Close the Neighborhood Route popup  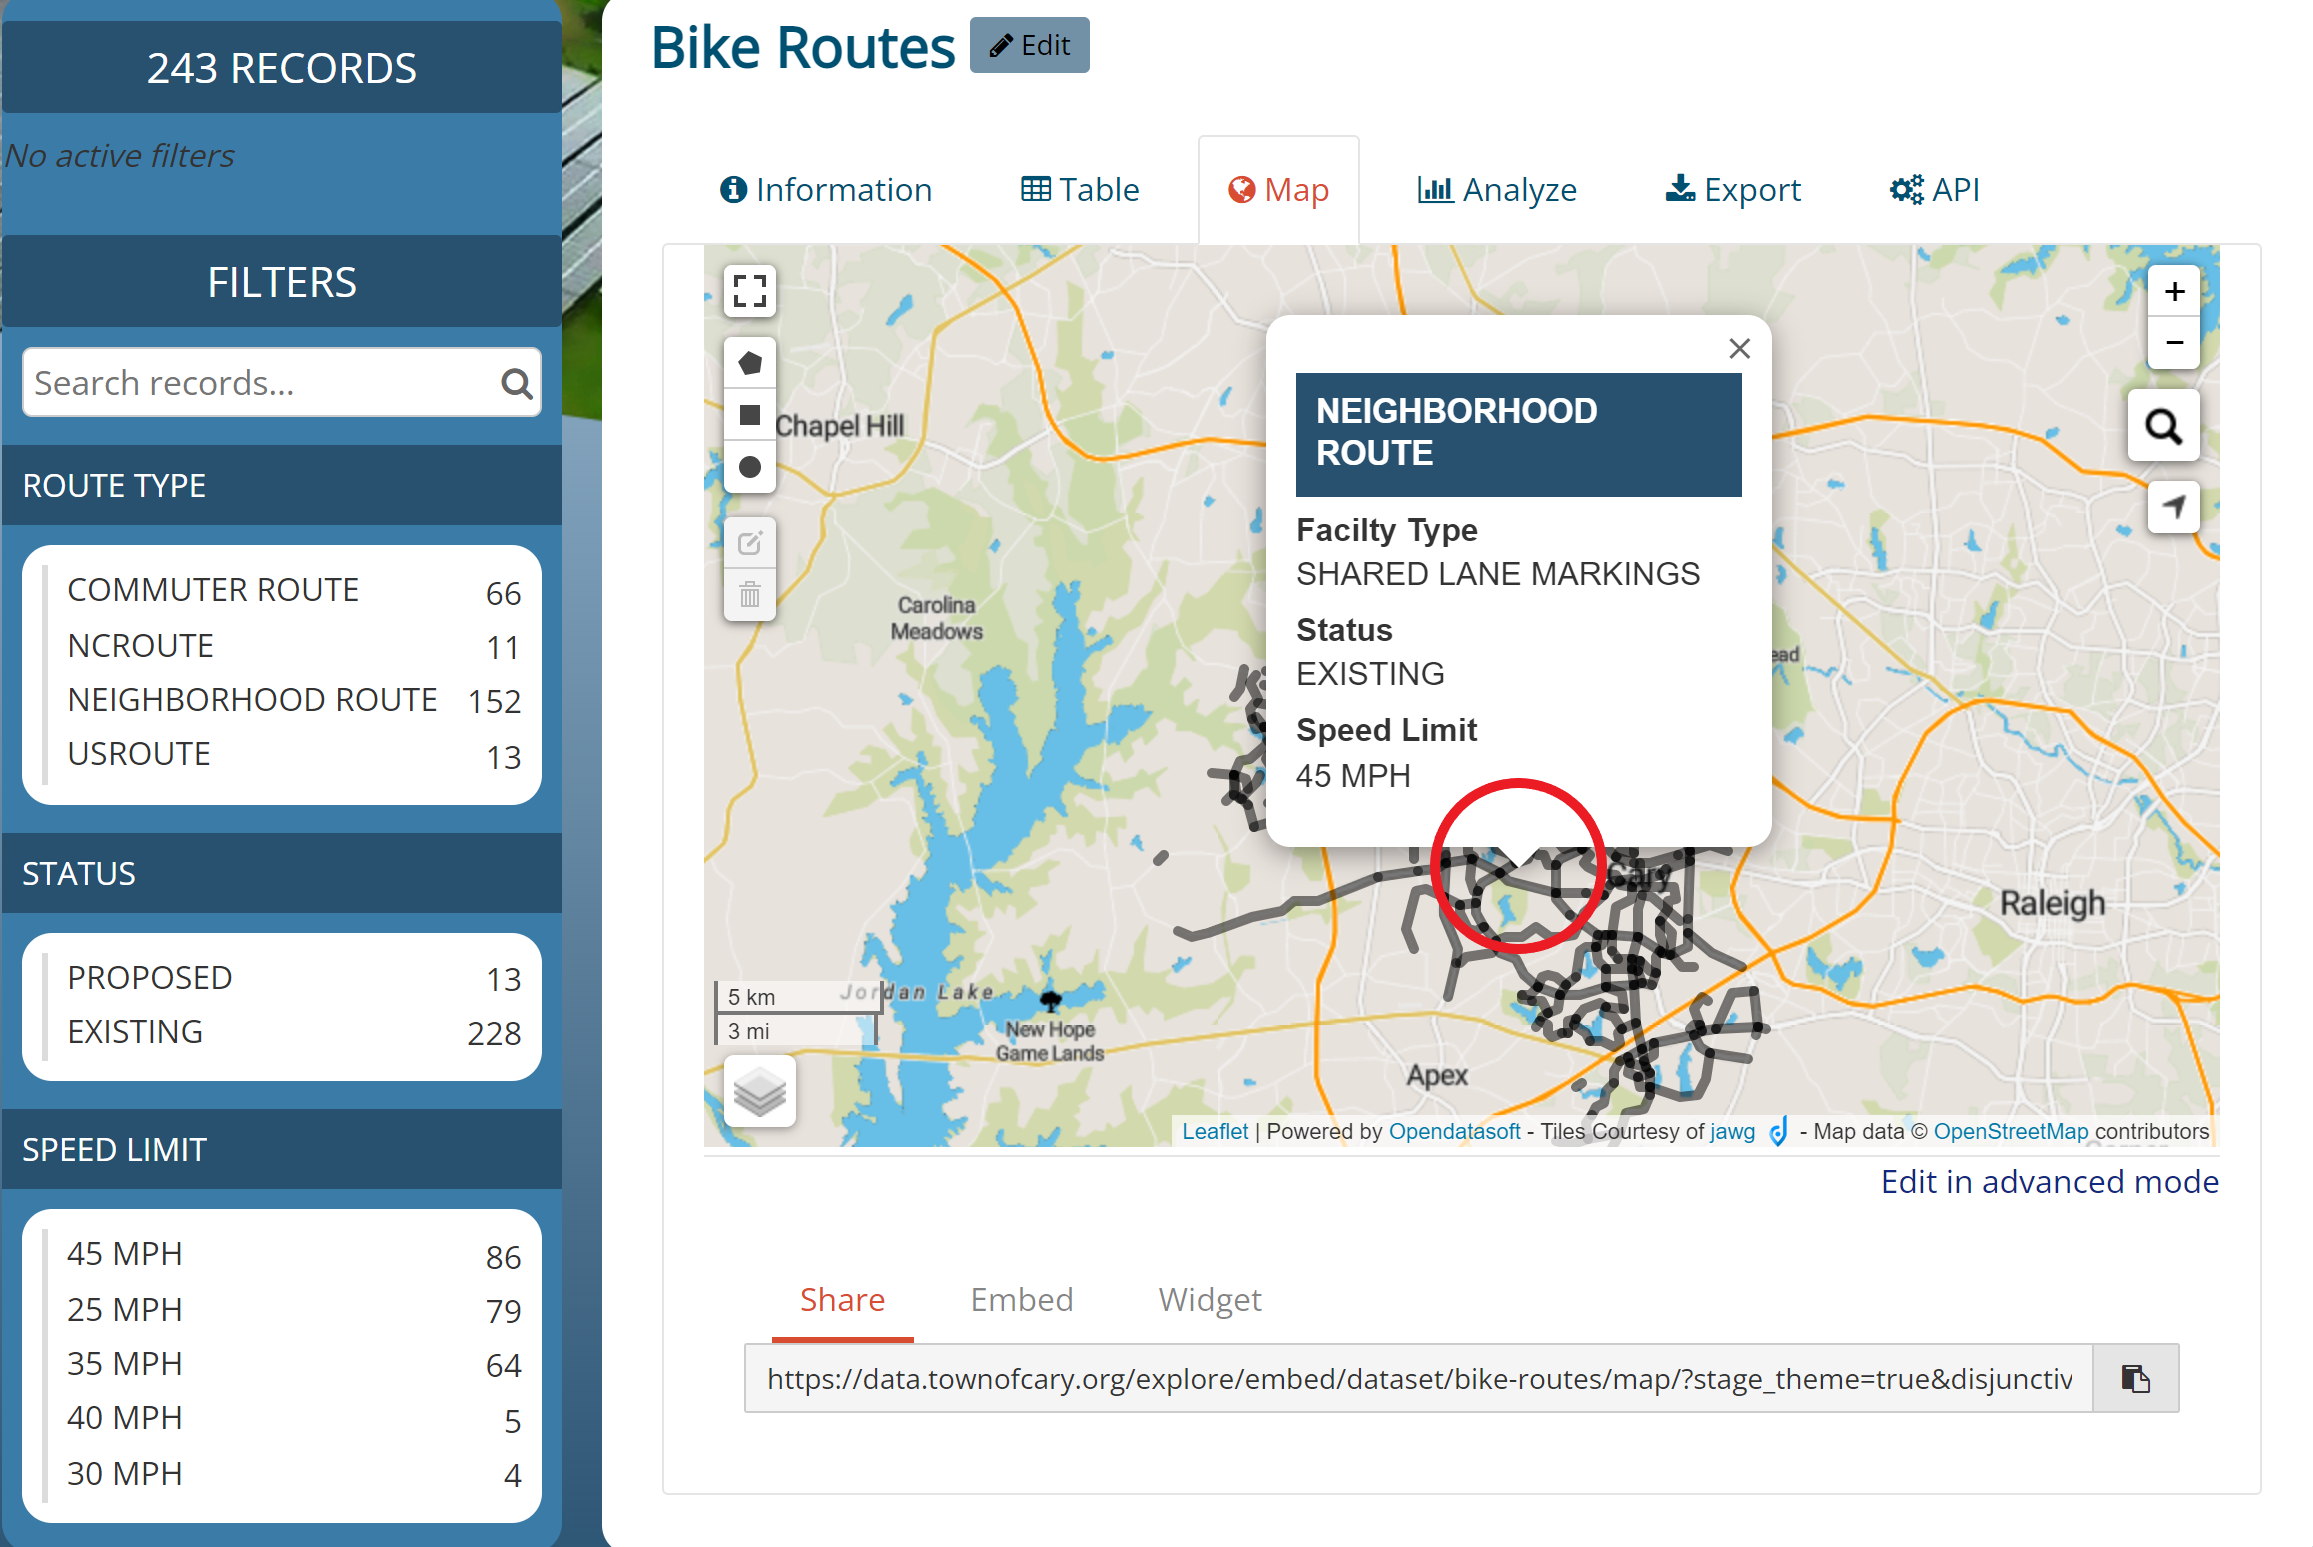tap(1739, 348)
